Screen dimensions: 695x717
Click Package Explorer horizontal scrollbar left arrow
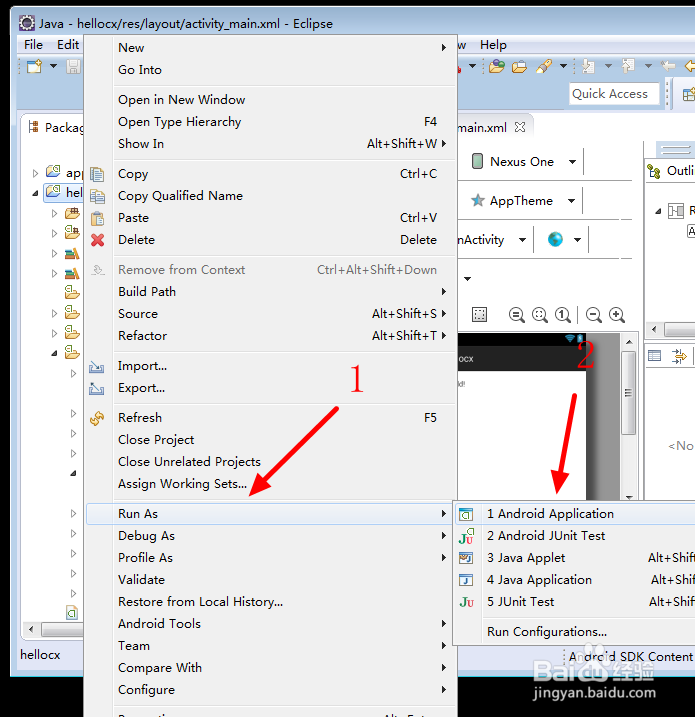pyautogui.click(x=31, y=629)
